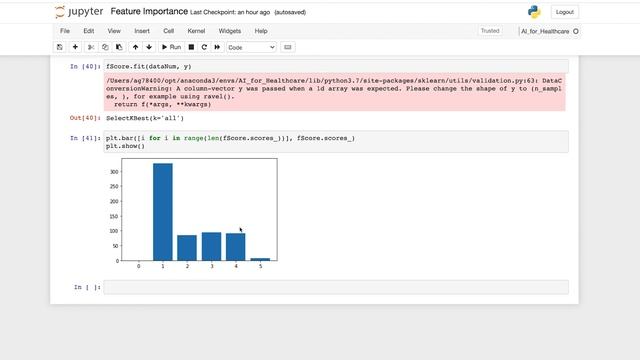
Task: Click the Trusted notebook indicator
Action: click(490, 31)
